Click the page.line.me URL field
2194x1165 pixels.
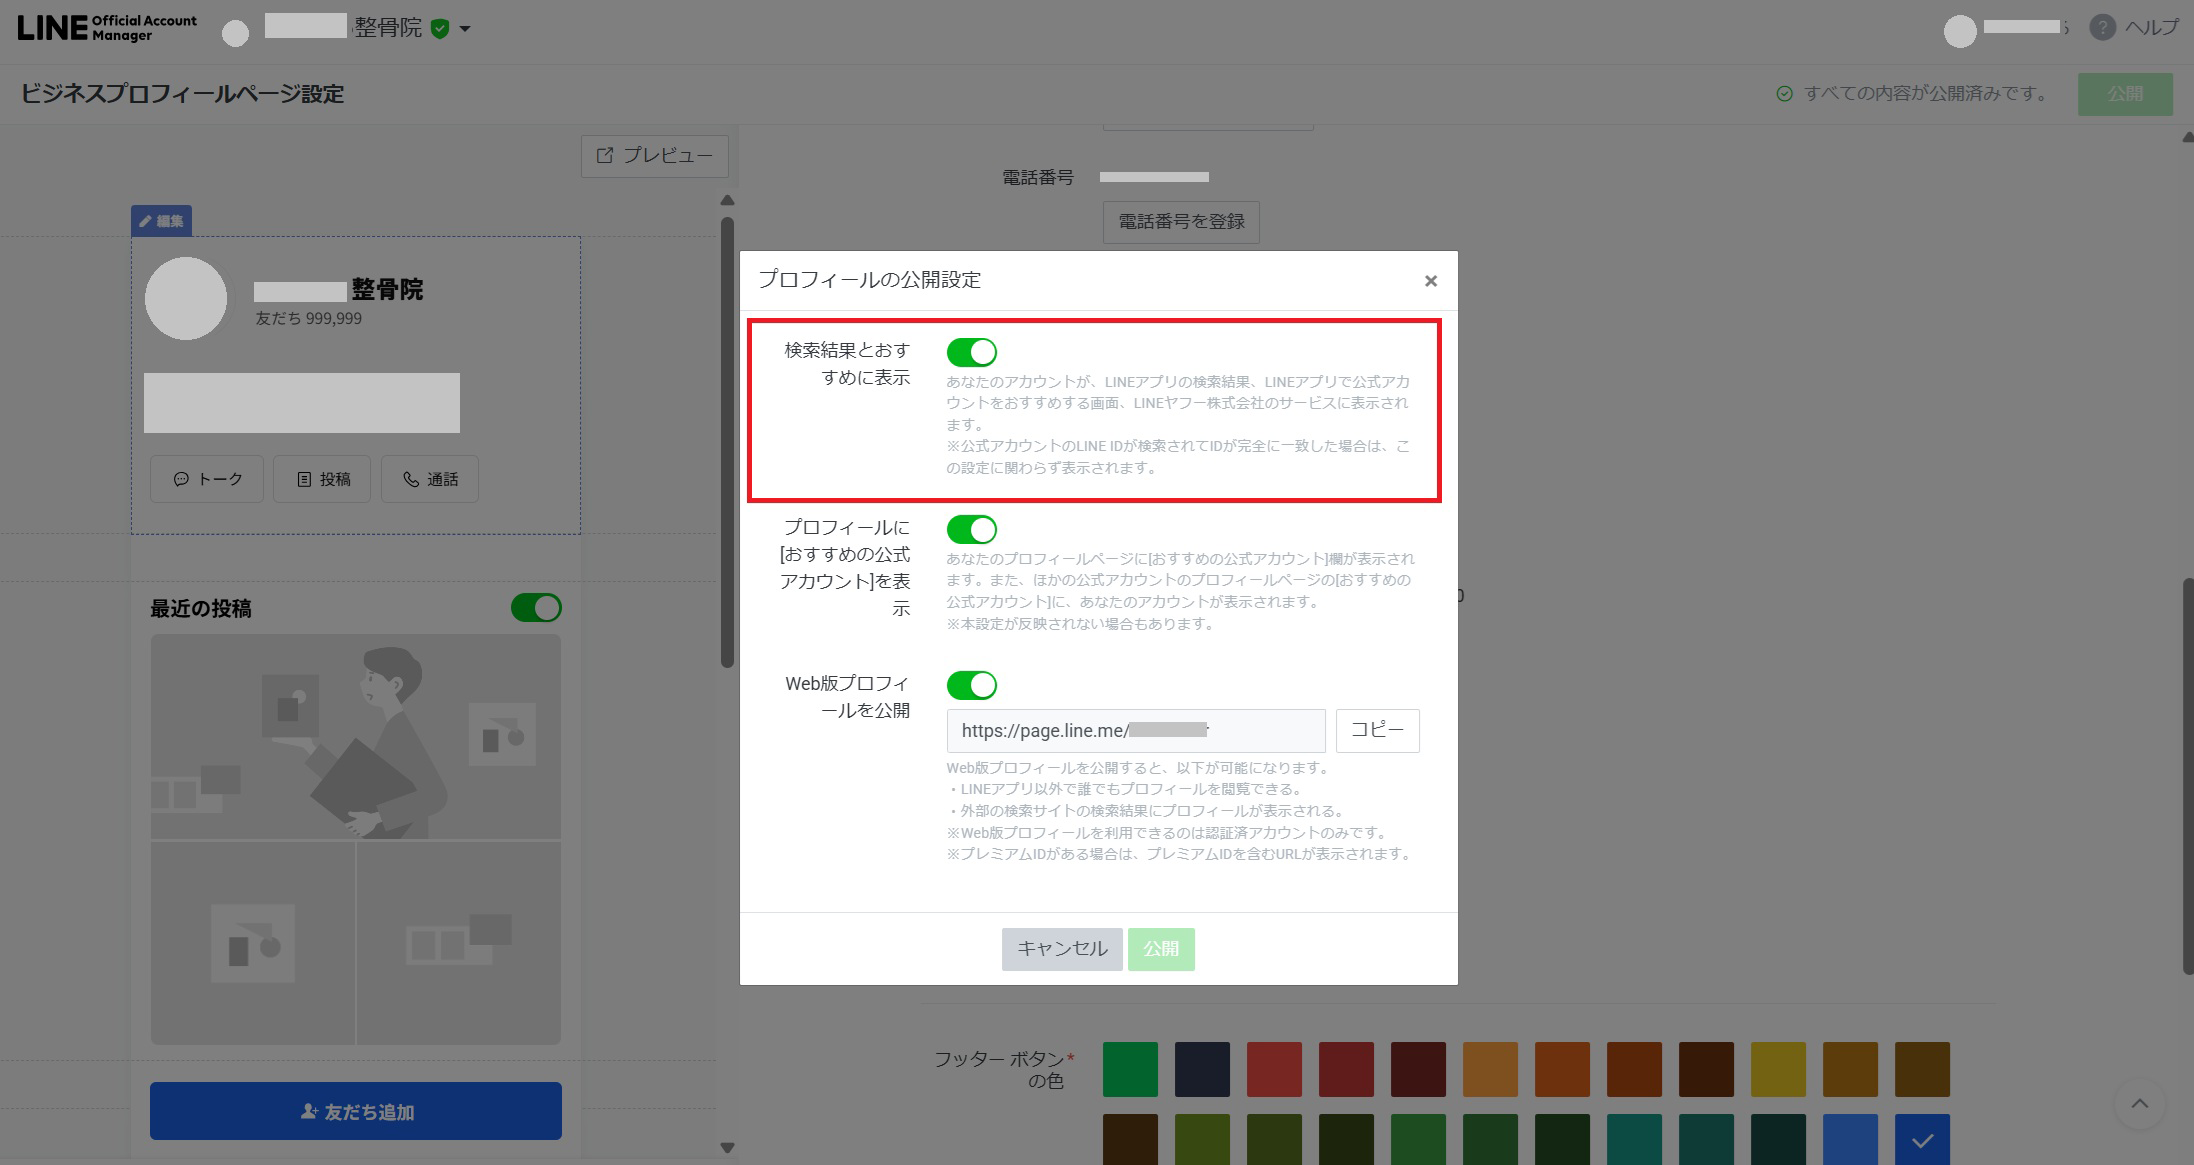point(1136,731)
